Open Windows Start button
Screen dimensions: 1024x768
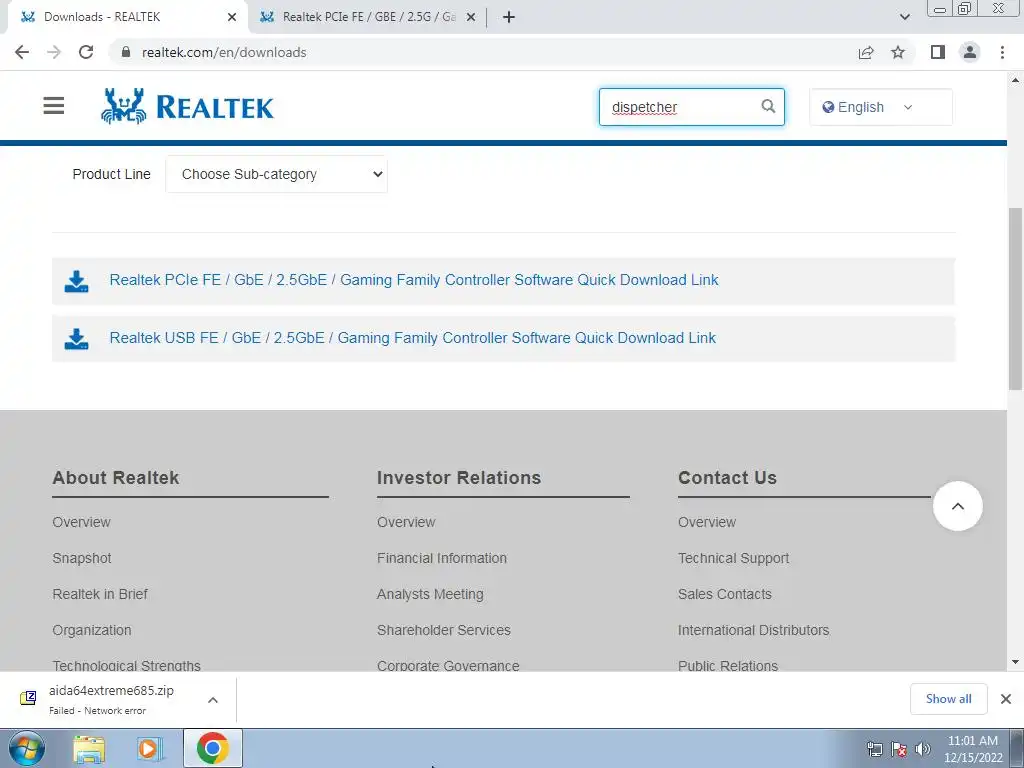[x=27, y=748]
